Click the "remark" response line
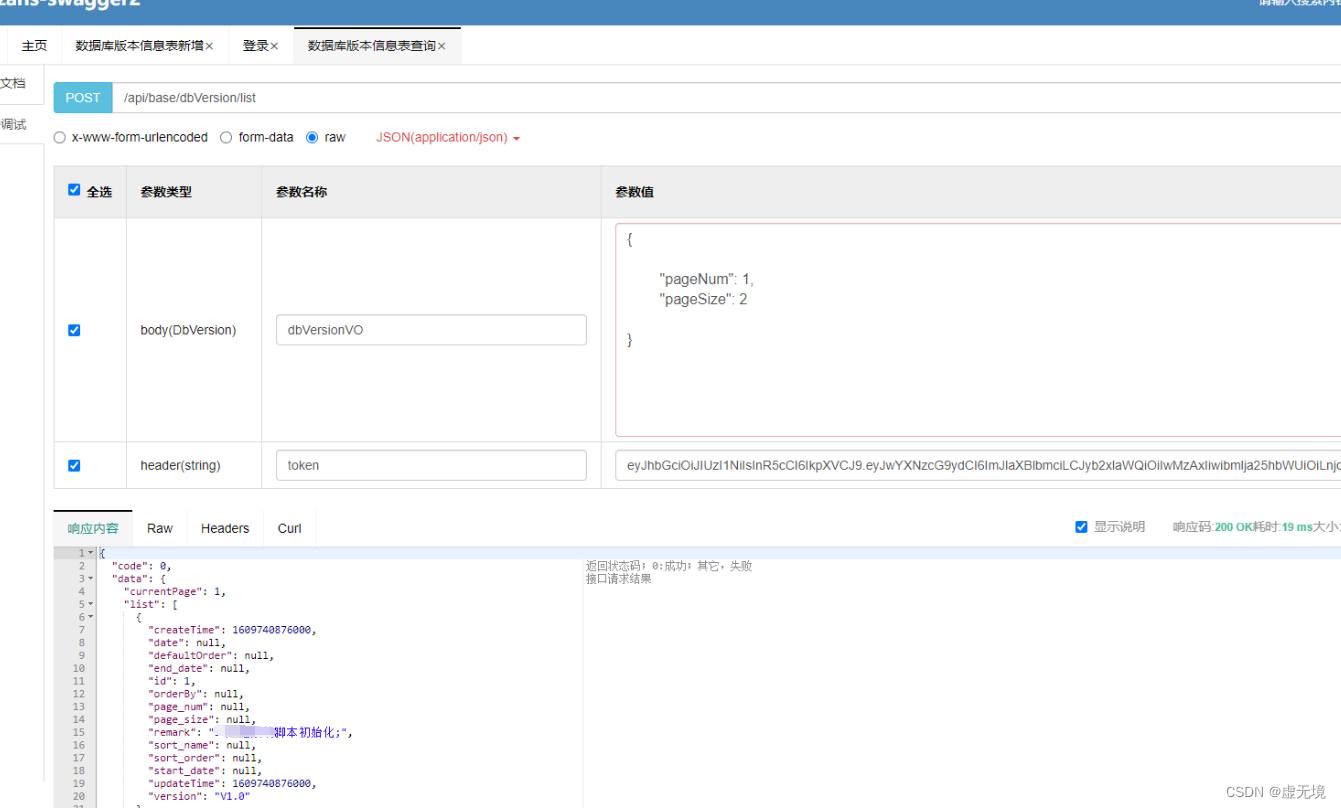 click(x=250, y=732)
